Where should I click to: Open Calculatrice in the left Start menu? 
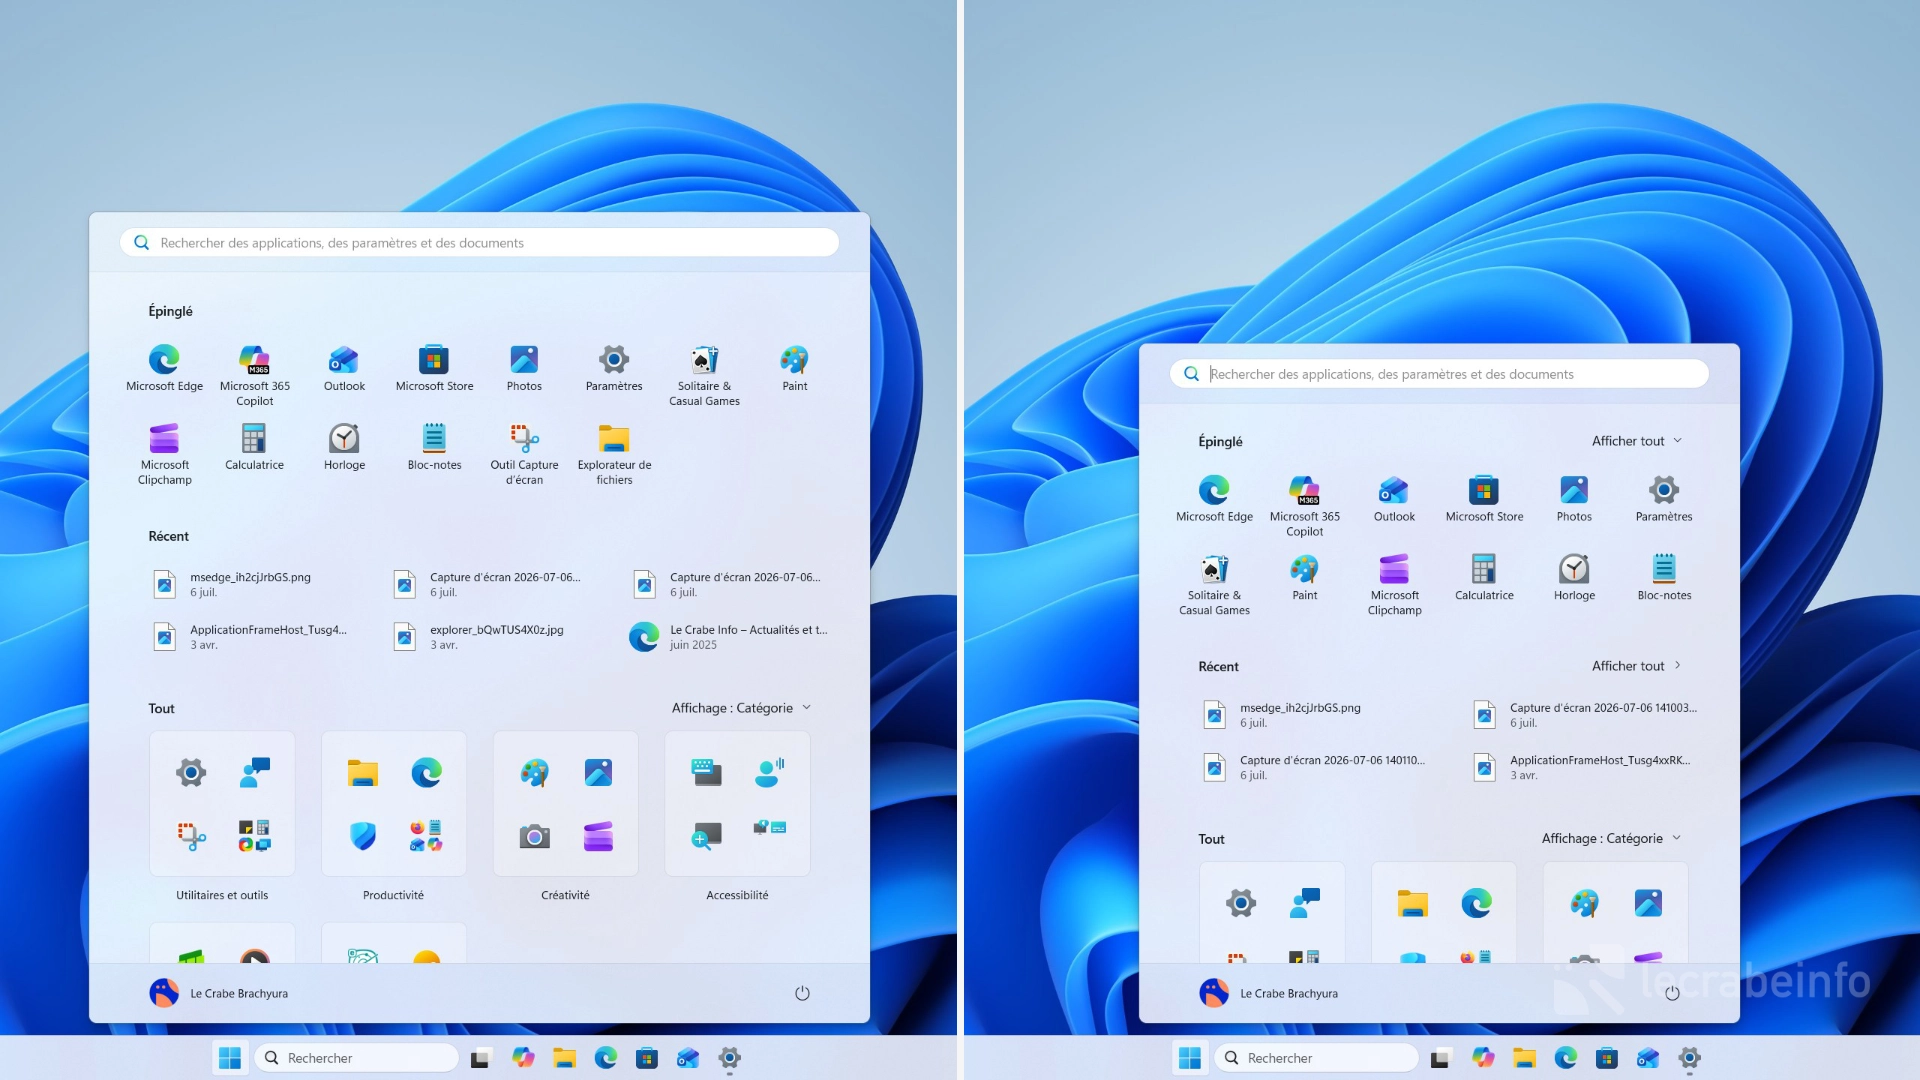[x=254, y=447]
